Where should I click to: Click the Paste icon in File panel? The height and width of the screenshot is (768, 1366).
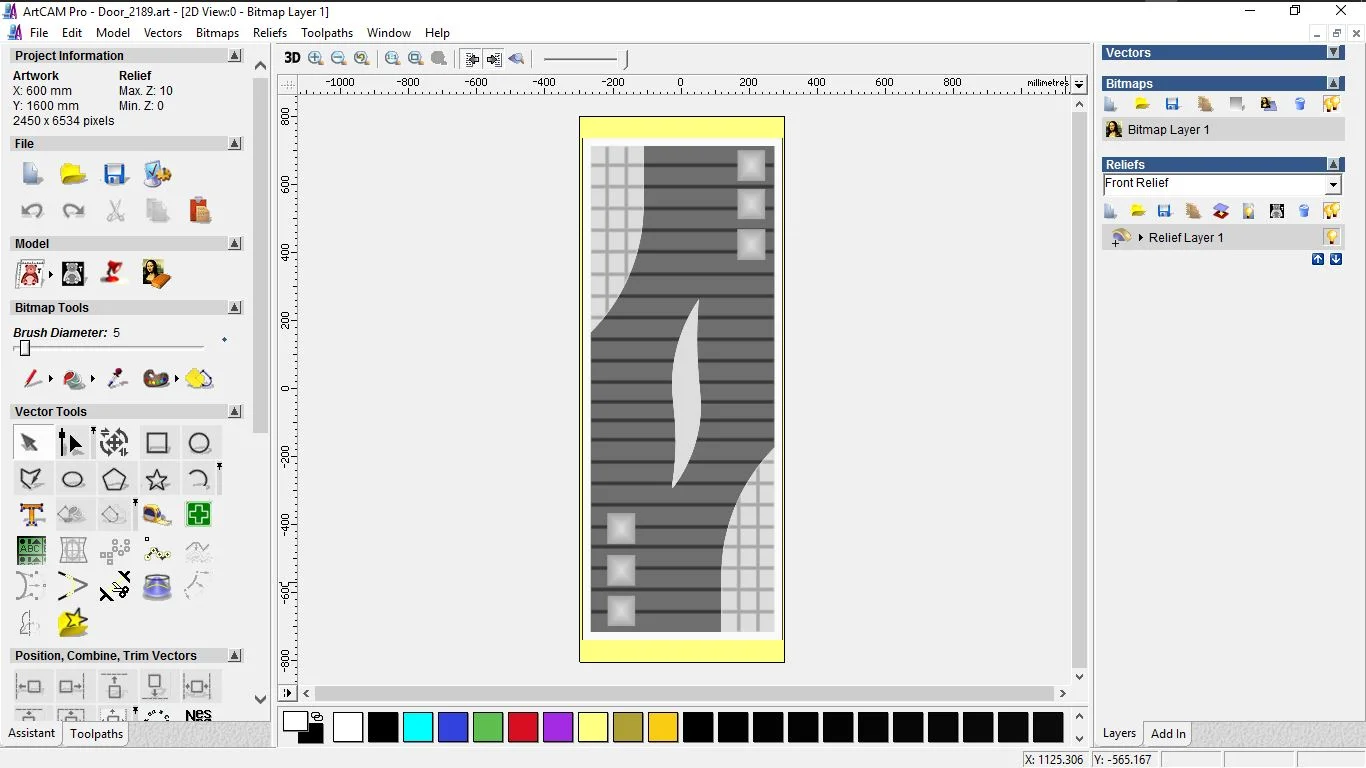[199, 210]
